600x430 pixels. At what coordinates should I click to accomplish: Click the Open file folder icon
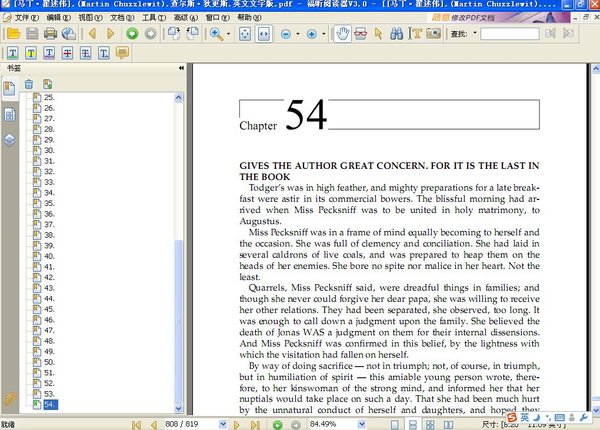pyautogui.click(x=13, y=34)
